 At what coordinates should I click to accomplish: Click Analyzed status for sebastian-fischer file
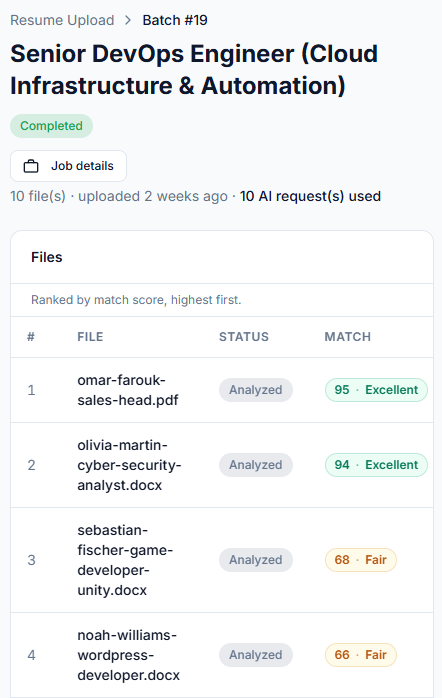coord(255,560)
